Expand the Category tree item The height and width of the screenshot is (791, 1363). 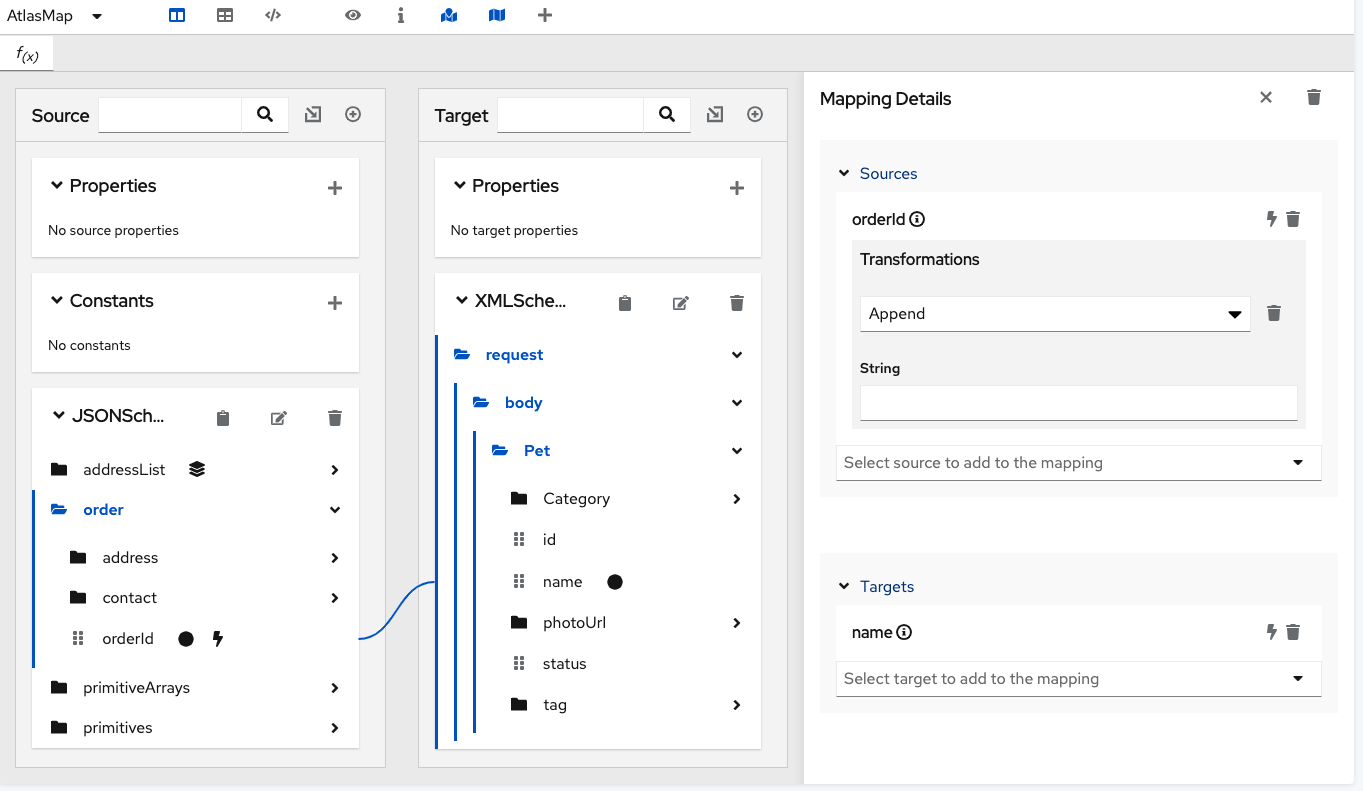click(x=737, y=498)
